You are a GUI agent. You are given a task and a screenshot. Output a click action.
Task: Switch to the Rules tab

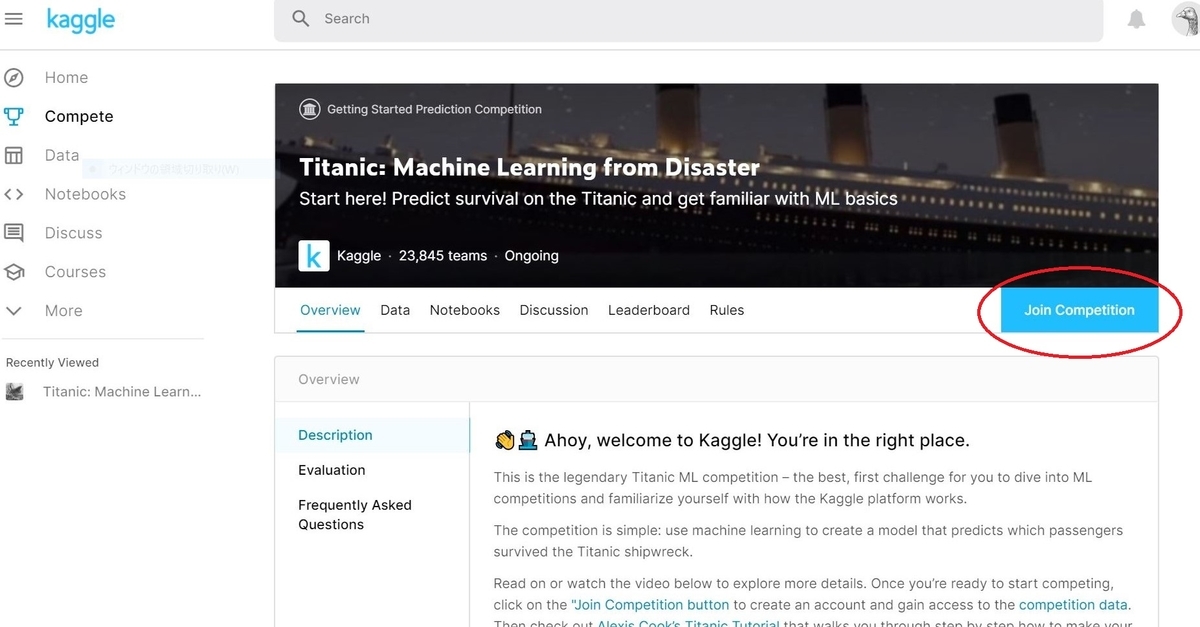click(727, 310)
